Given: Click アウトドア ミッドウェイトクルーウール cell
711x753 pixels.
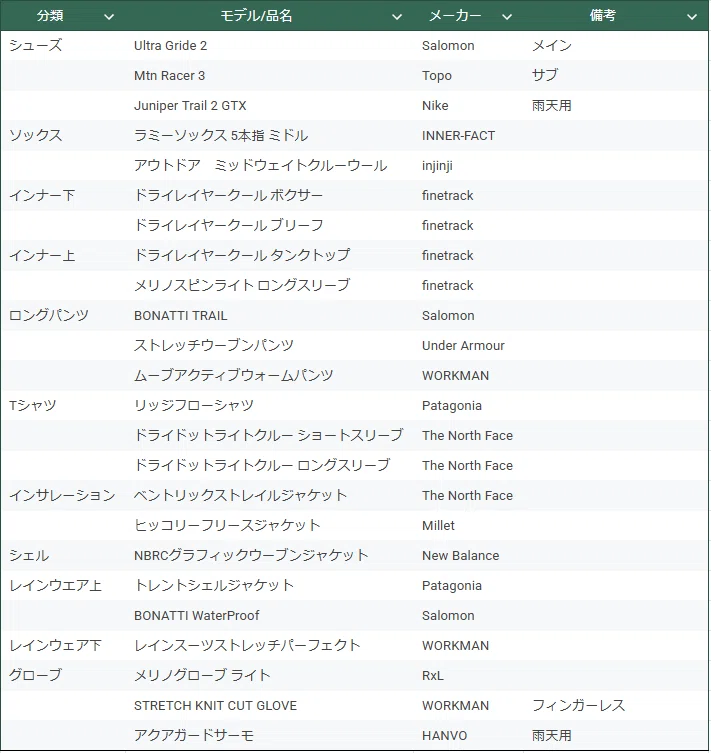Looking at the screenshot, I should click(x=261, y=165).
